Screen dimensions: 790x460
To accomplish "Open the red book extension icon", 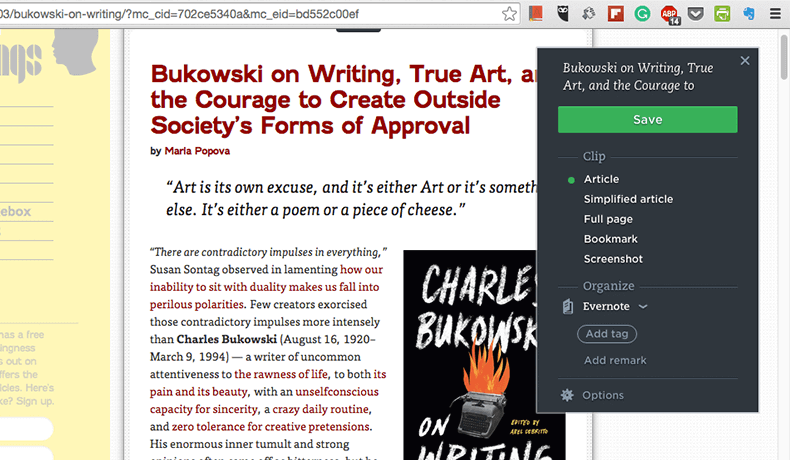I will (536, 14).
